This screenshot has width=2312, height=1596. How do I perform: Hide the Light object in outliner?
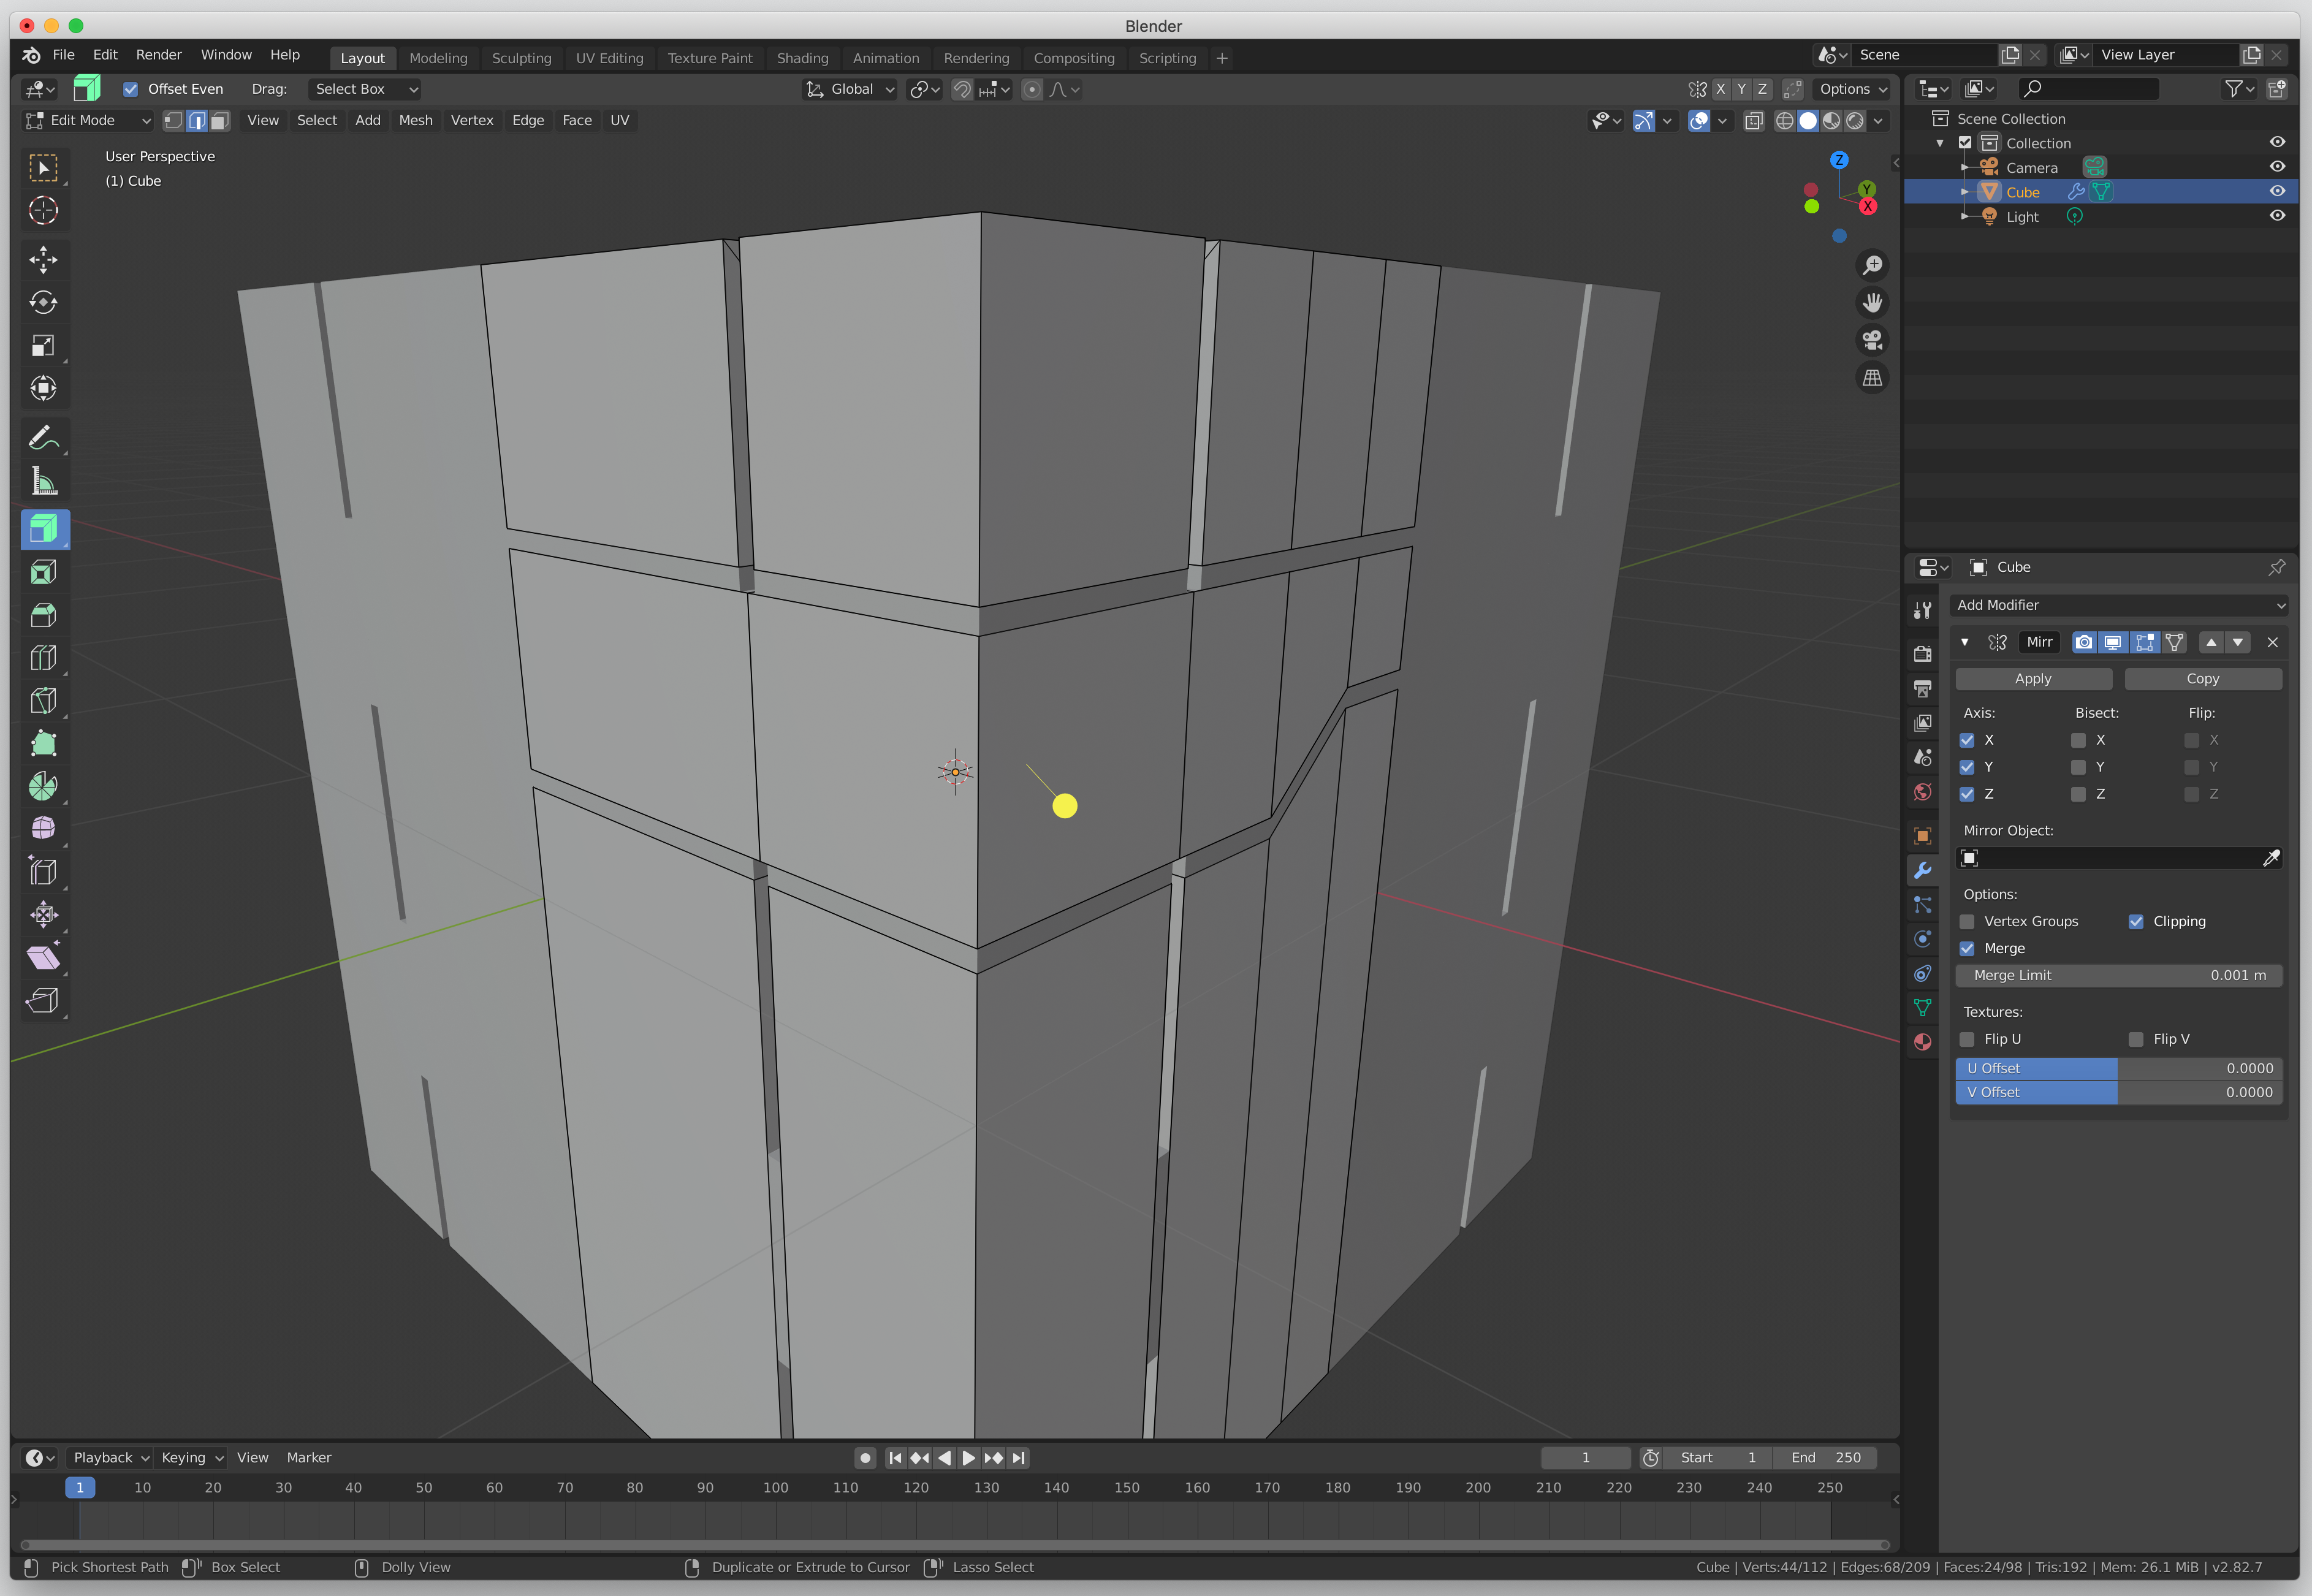pyautogui.click(x=2277, y=216)
